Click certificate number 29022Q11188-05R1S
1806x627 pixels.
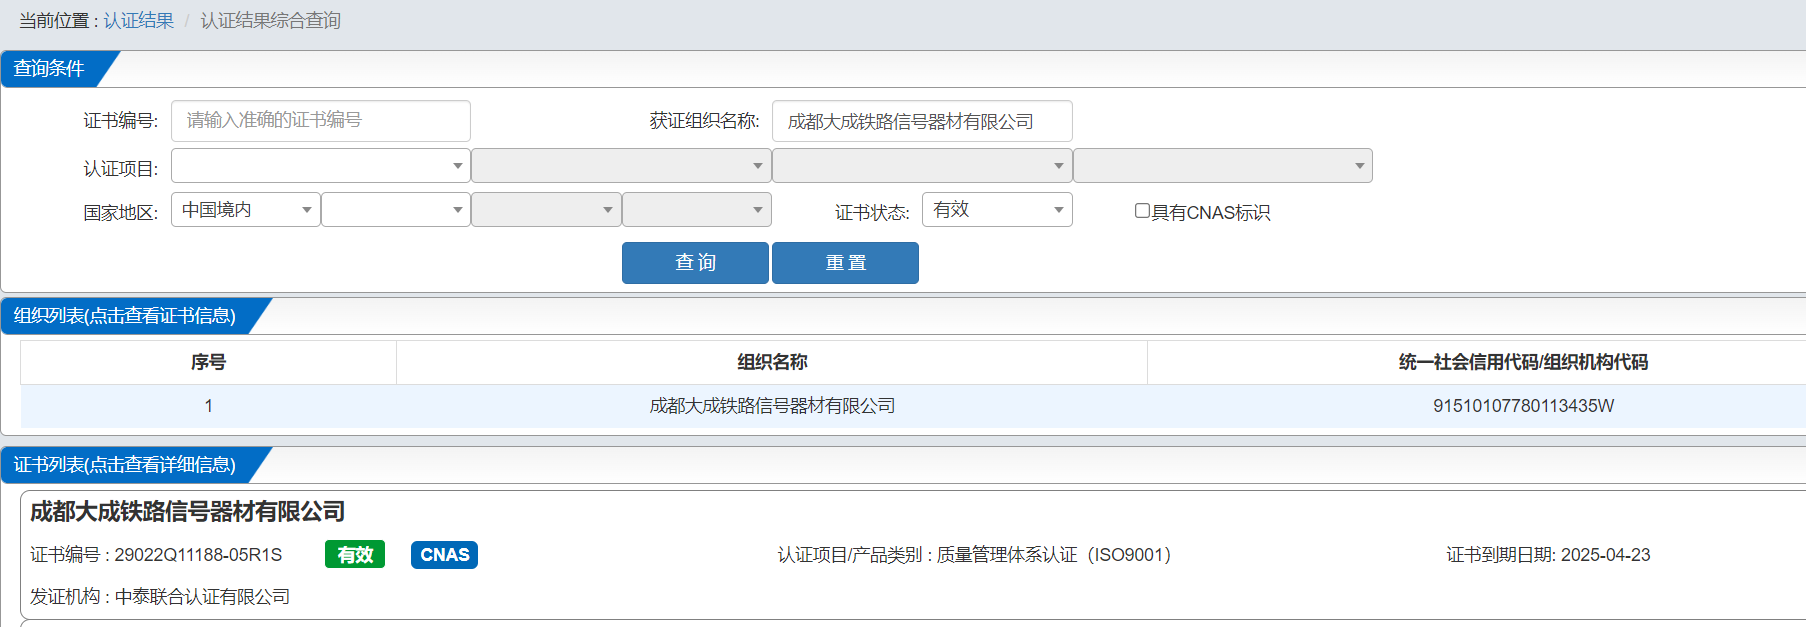[198, 555]
